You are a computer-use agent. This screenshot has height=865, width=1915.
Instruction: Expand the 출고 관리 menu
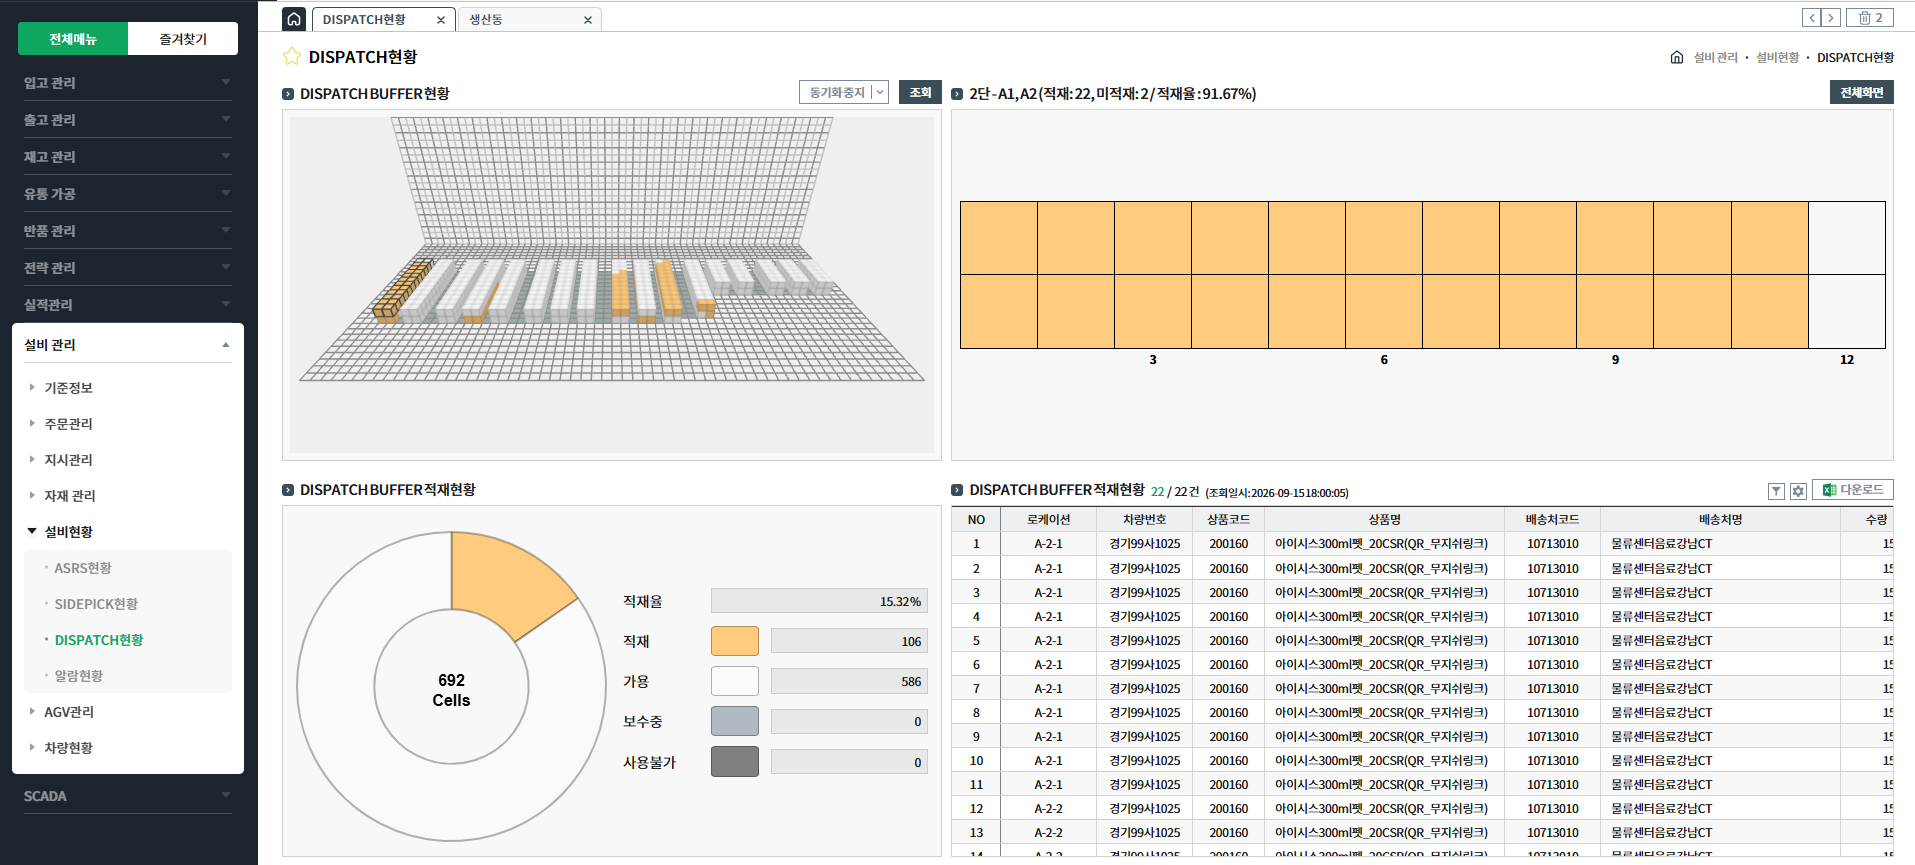click(128, 120)
